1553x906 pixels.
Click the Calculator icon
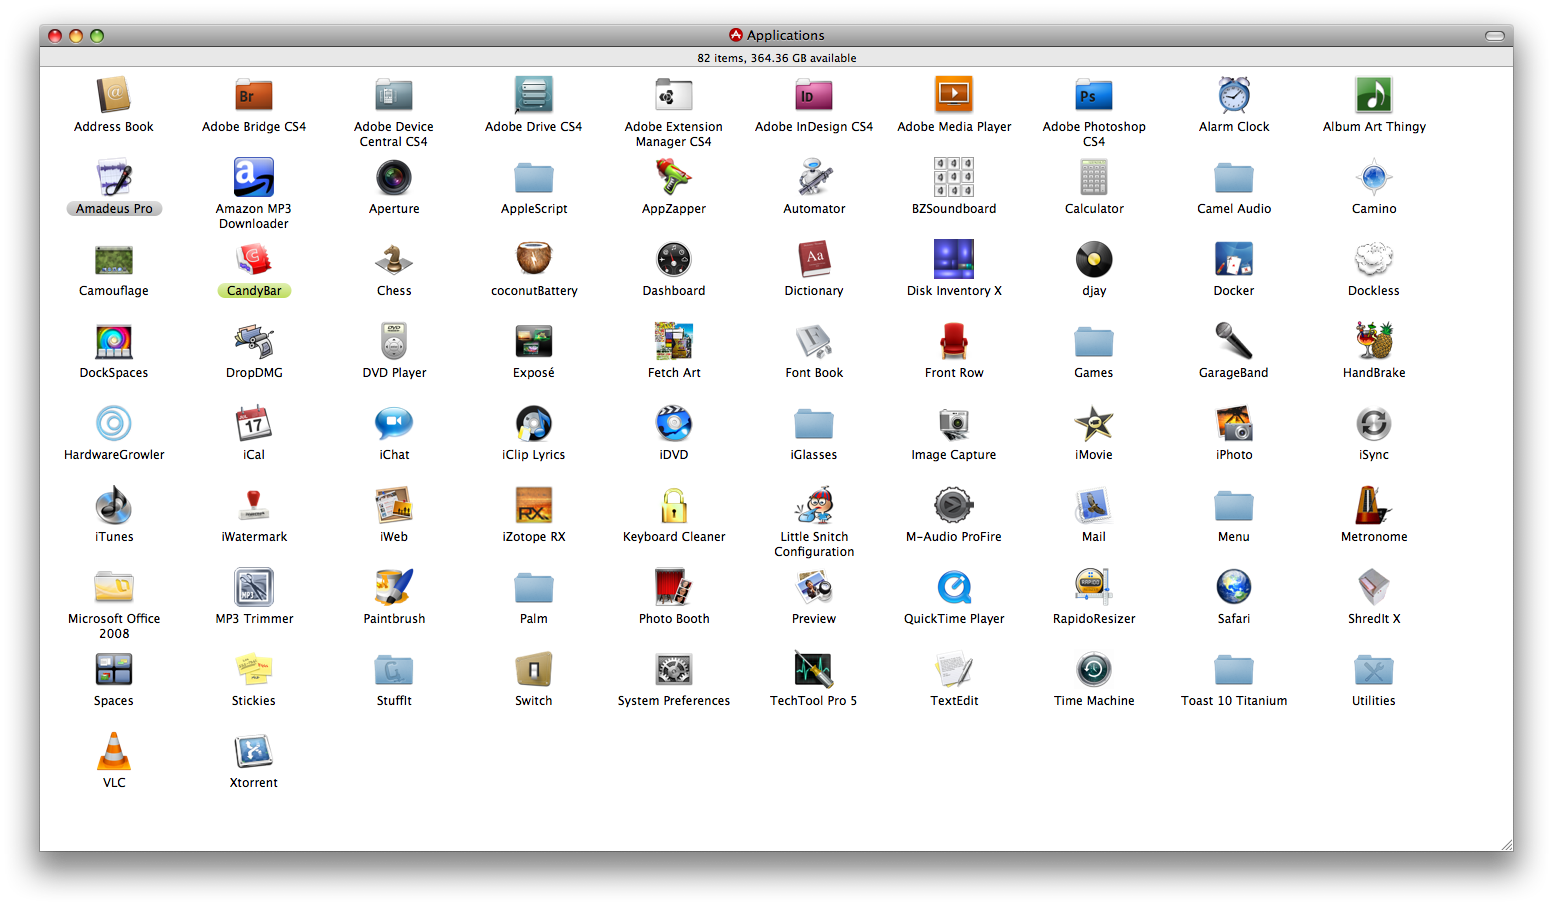point(1094,177)
